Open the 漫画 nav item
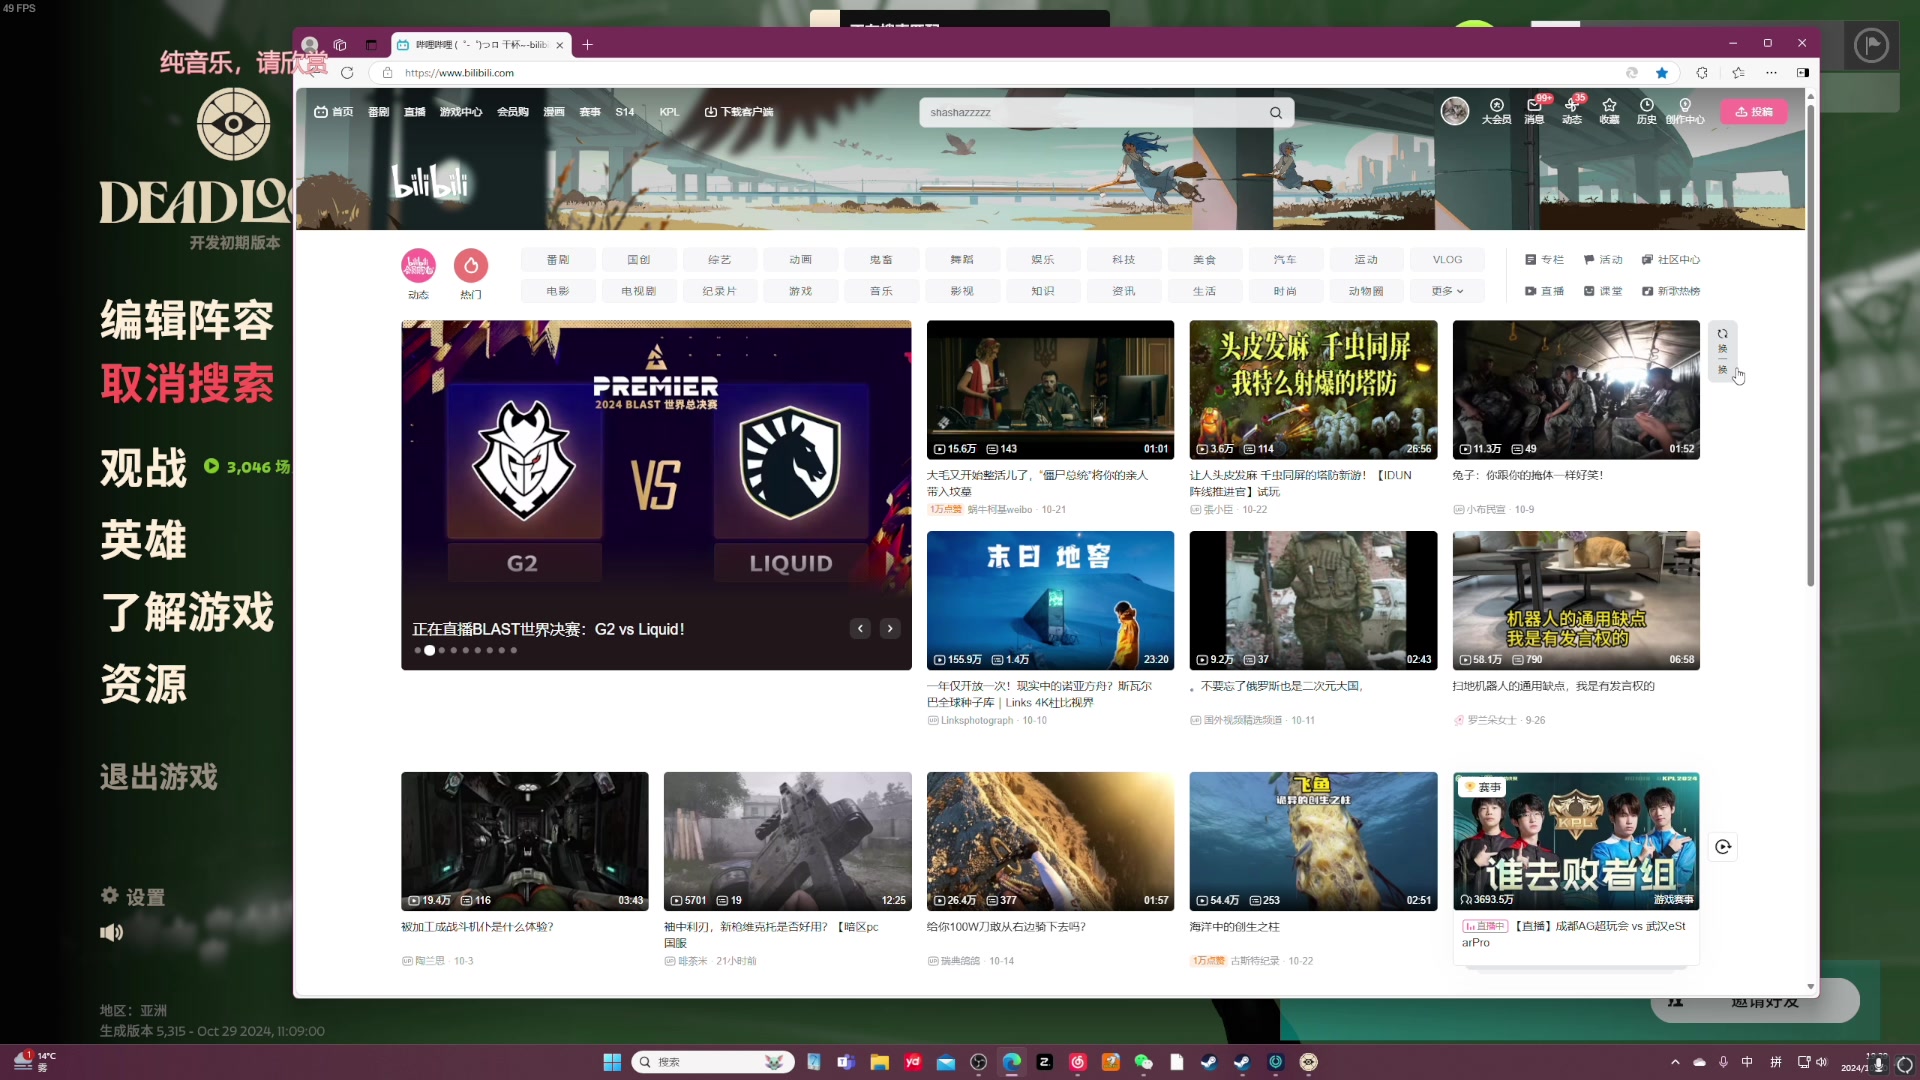 [x=554, y=112]
